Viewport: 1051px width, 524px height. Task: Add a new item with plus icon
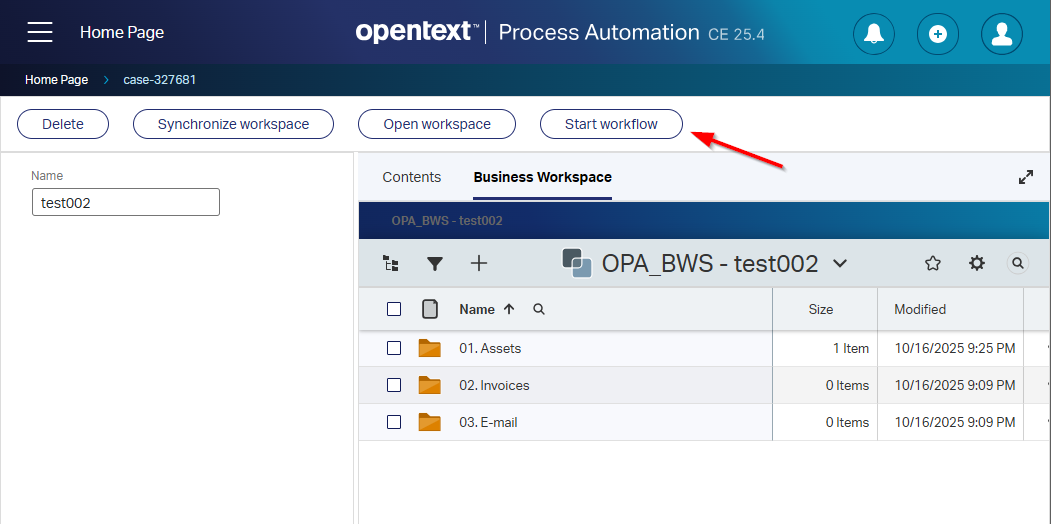tap(479, 263)
